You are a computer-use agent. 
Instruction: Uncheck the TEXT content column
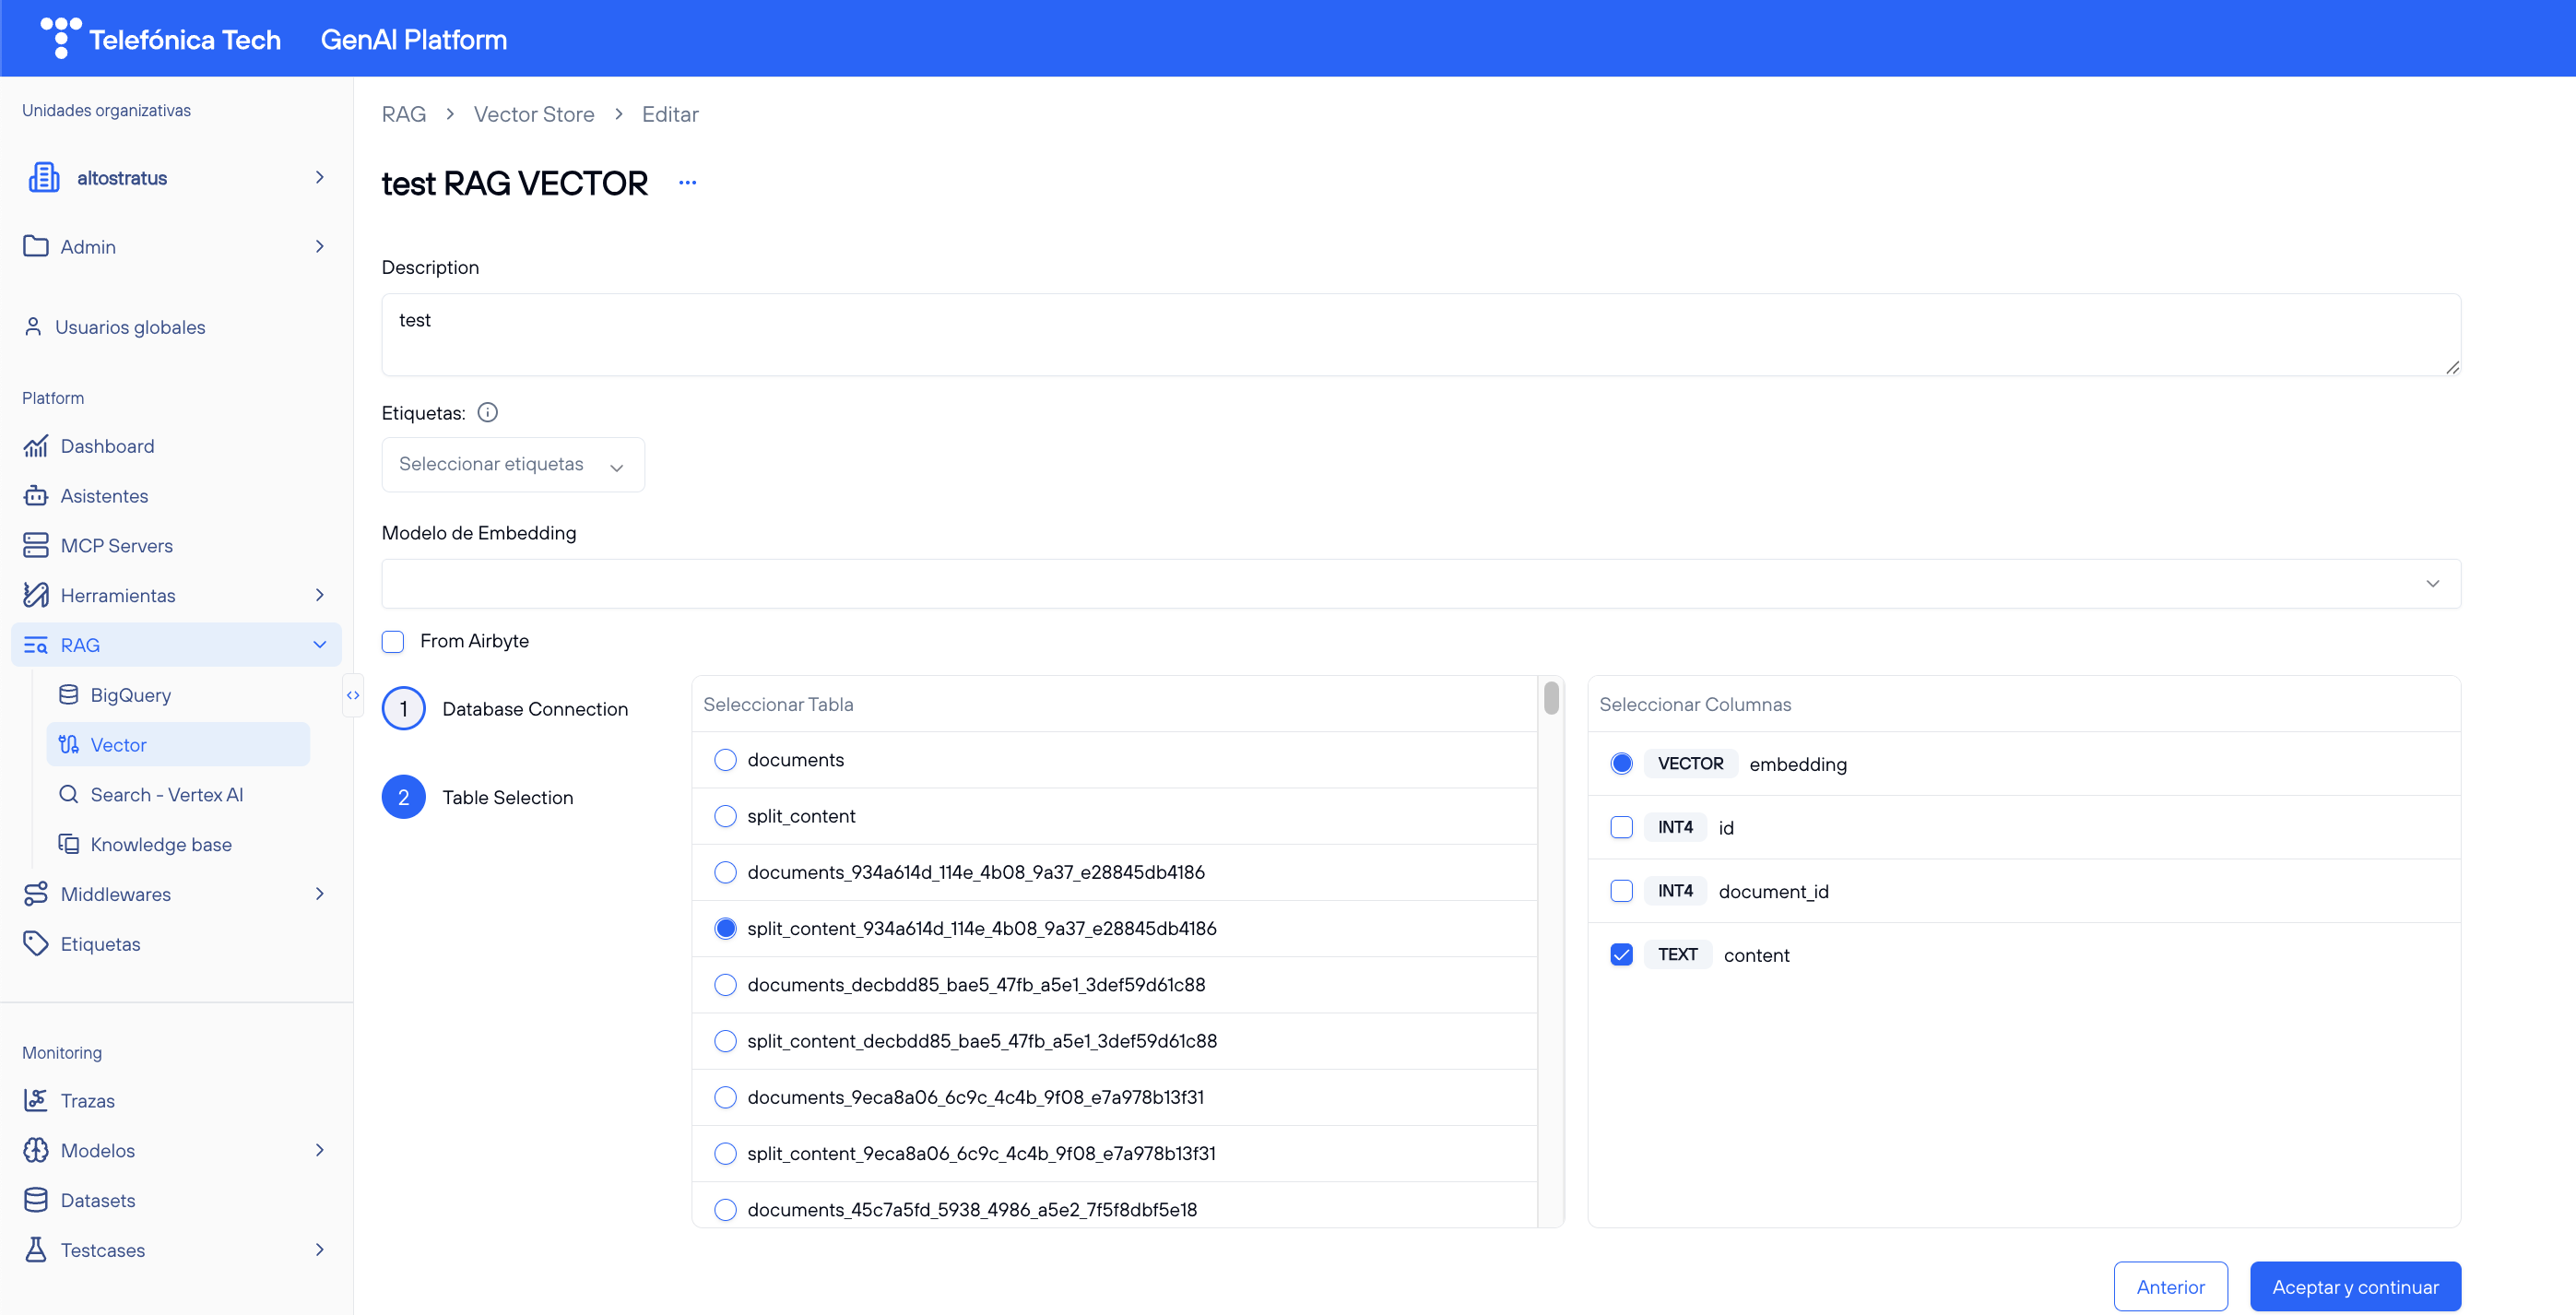1621,955
